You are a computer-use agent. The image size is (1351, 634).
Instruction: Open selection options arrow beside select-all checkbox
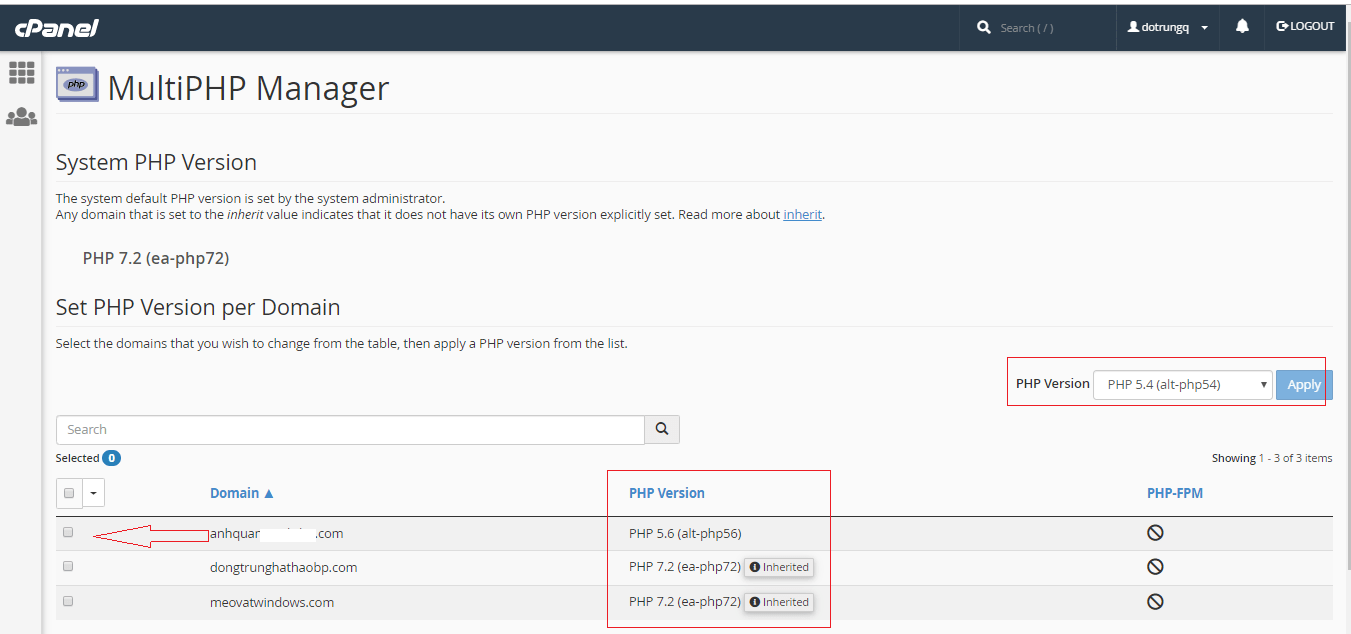click(94, 493)
